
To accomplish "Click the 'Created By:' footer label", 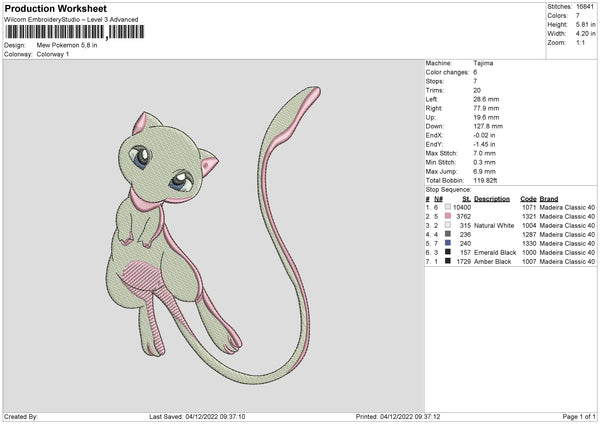I will [x=21, y=417].
